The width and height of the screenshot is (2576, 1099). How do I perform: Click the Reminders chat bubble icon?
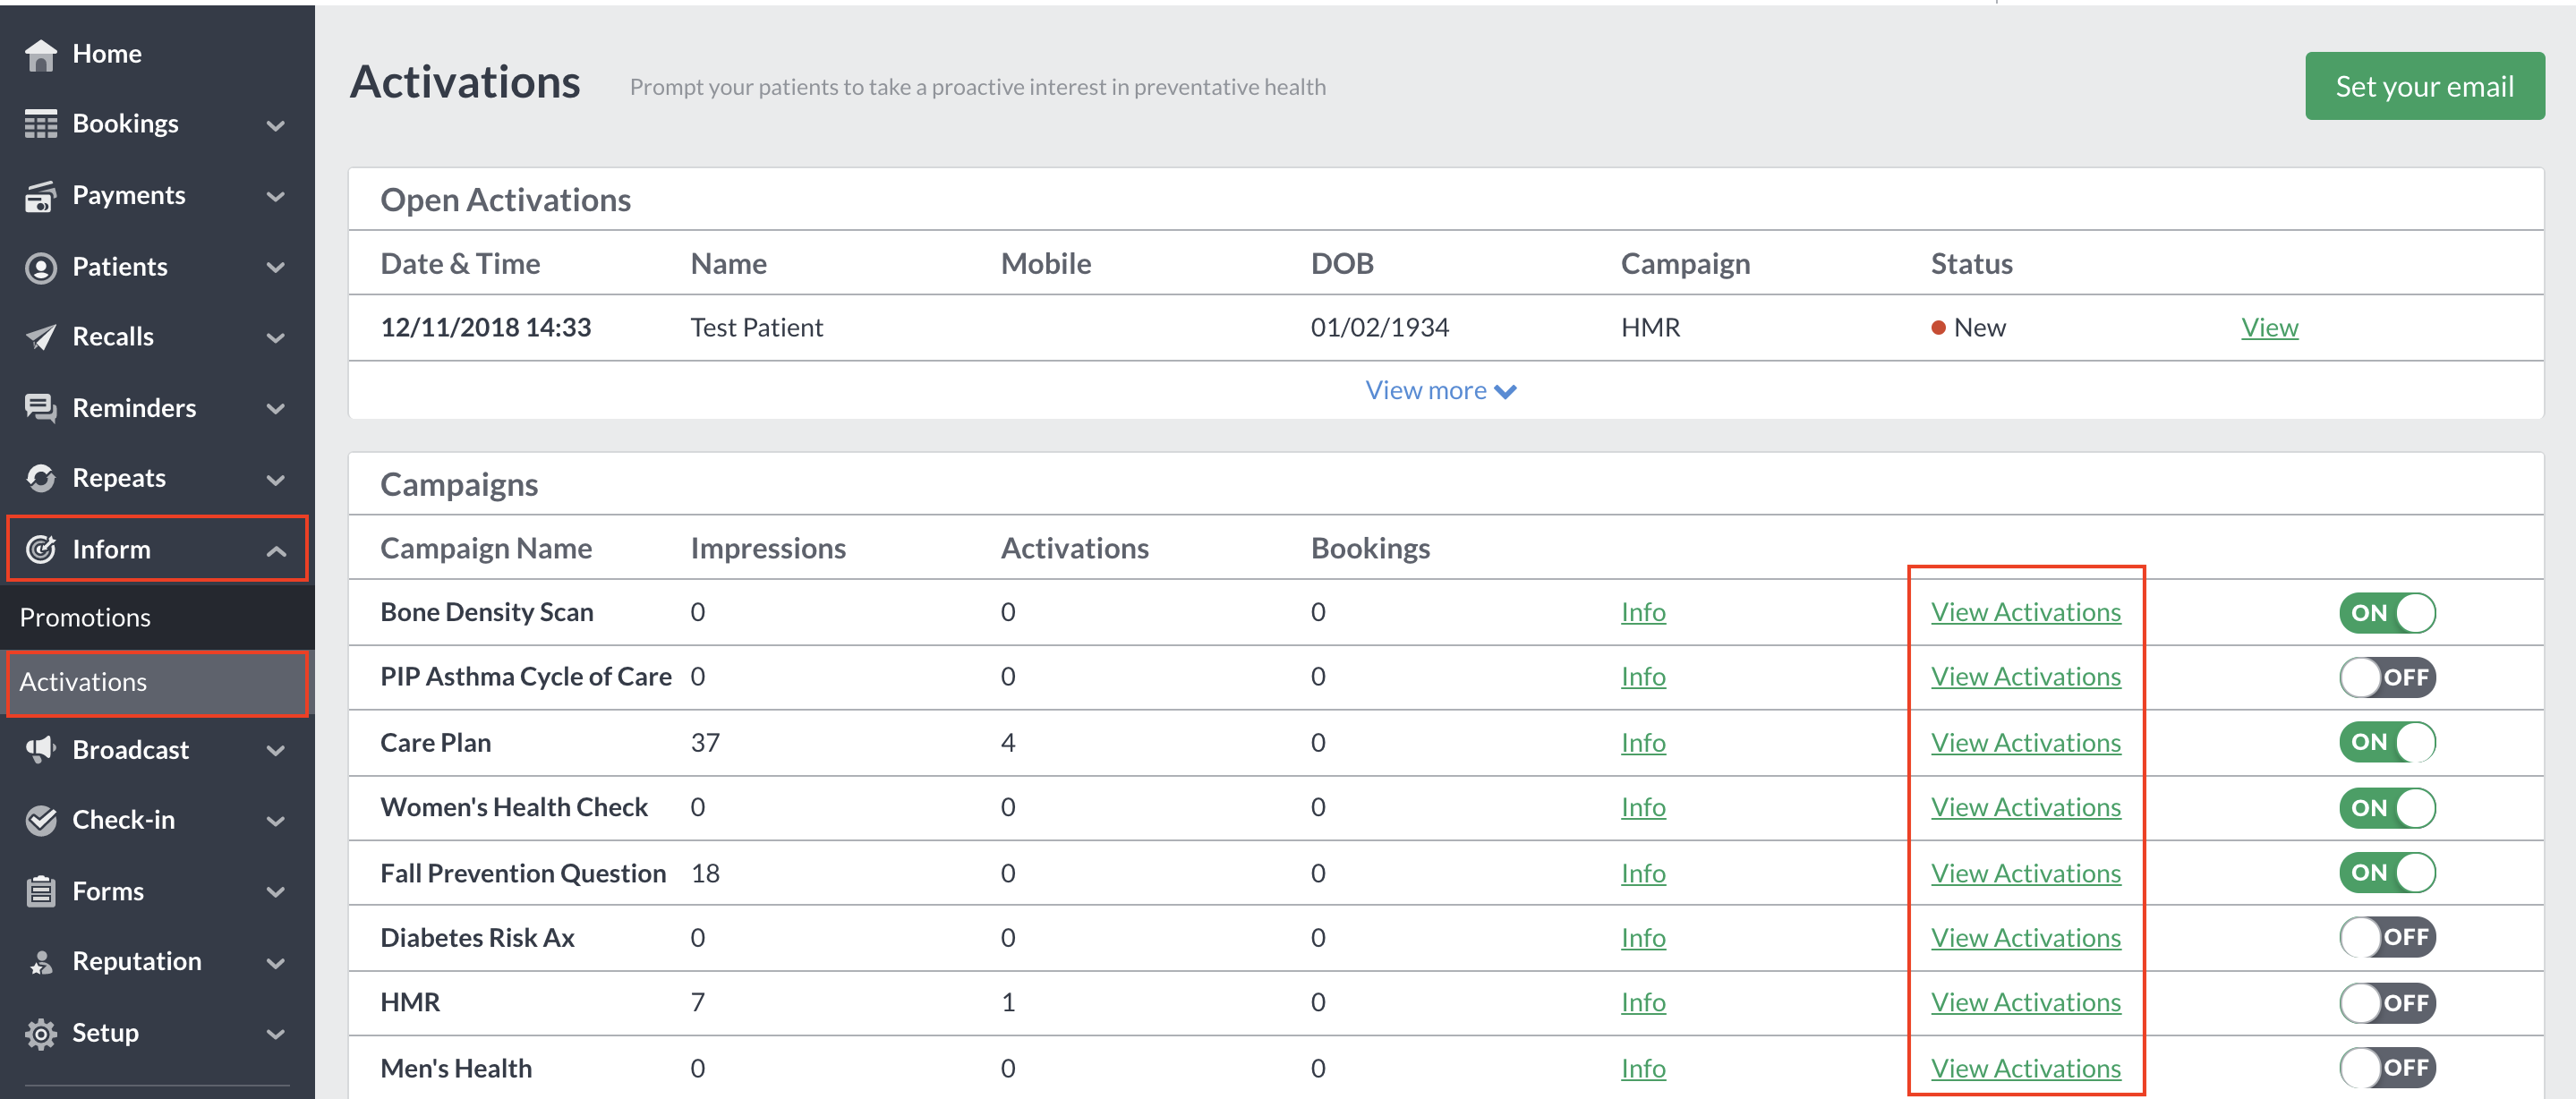click(41, 408)
